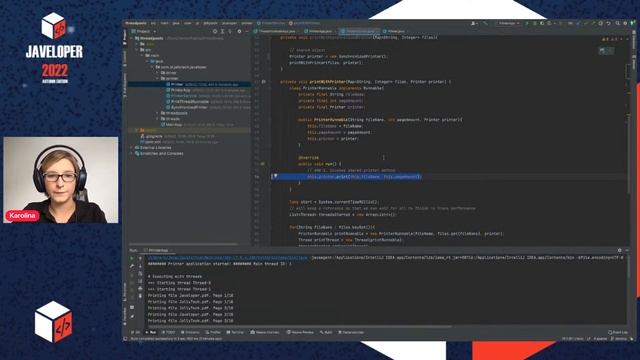640x360 pixels.
Task: Click the user account icon in the top toolbar
Action: point(473,24)
